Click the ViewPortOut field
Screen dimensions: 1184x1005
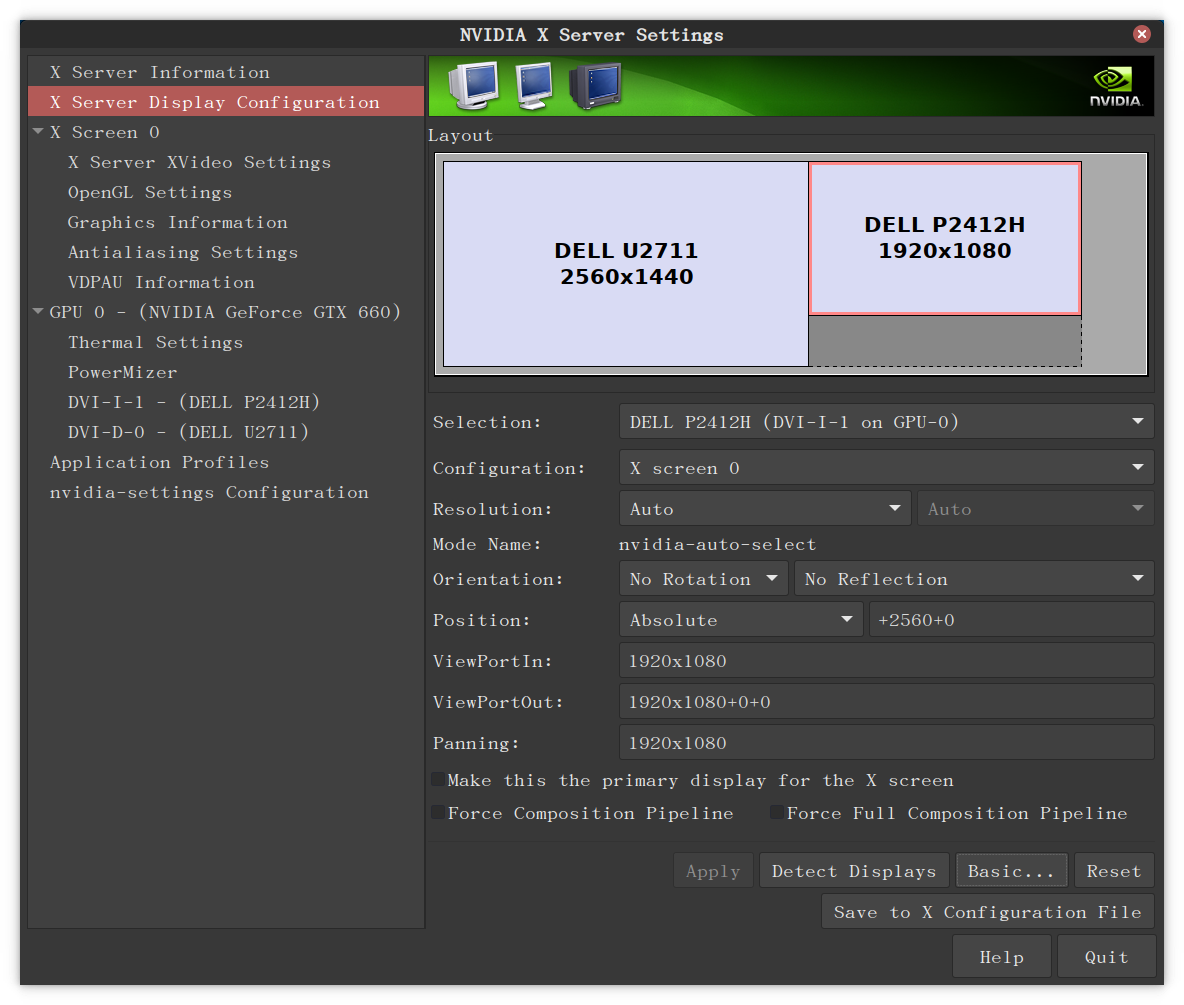coord(886,701)
